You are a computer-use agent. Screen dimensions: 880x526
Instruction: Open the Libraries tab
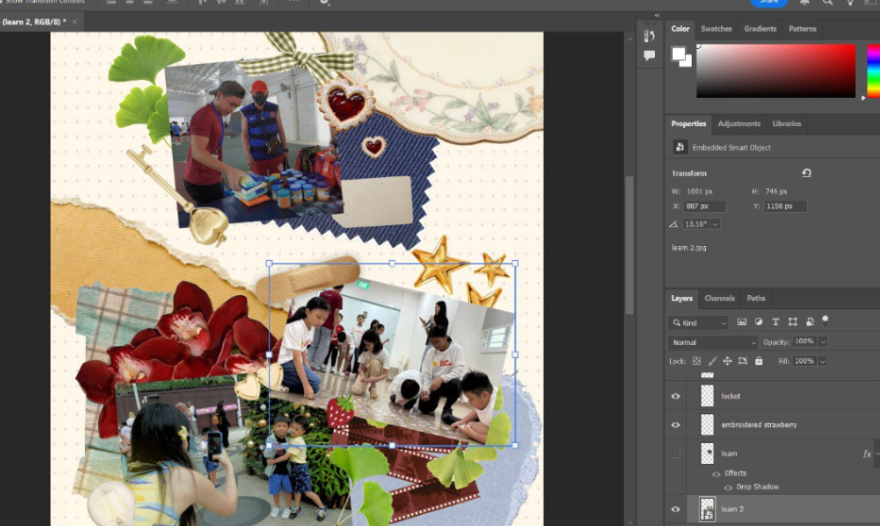point(786,124)
